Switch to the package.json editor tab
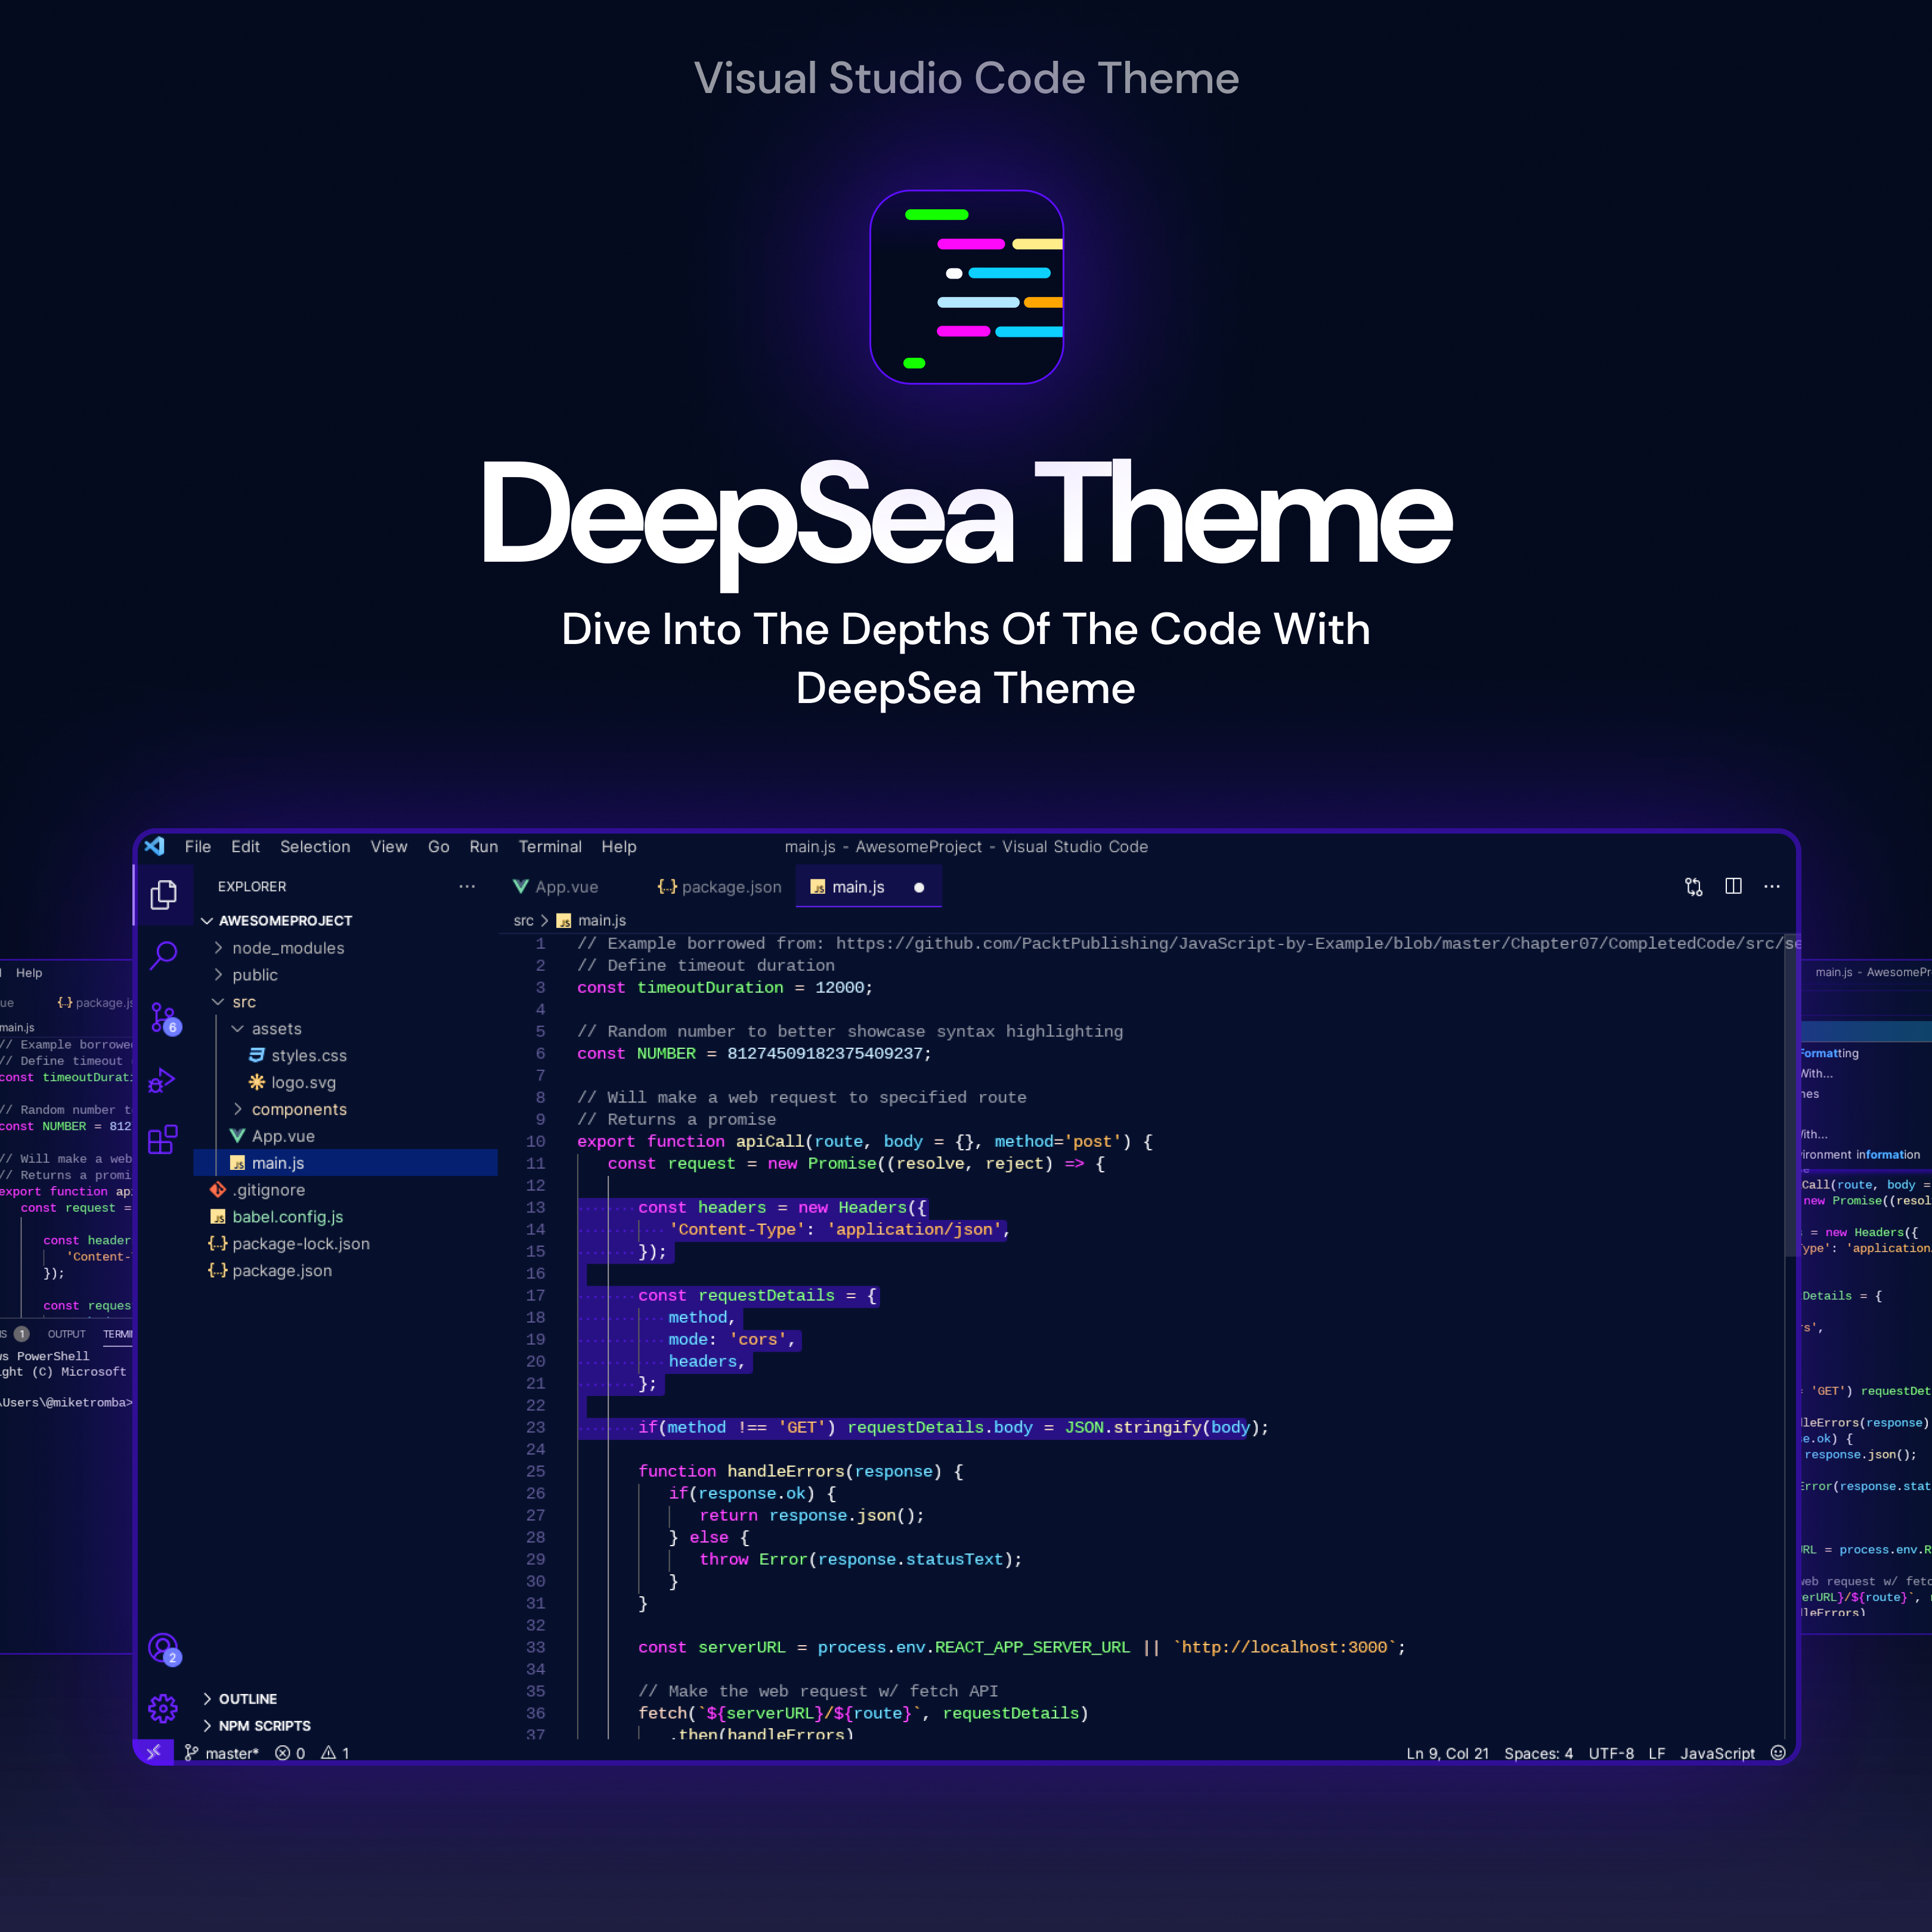1932x1932 pixels. [x=720, y=887]
